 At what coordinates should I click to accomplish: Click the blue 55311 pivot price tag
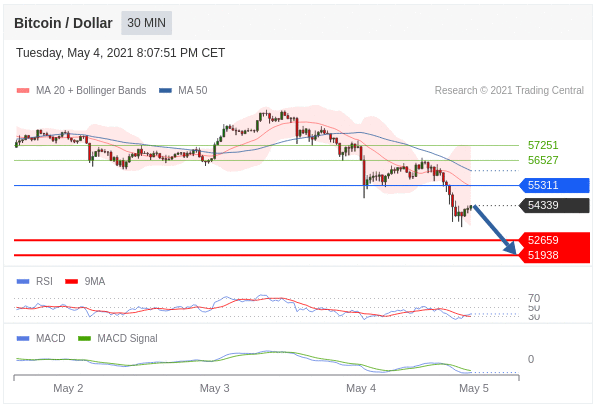tap(554, 185)
